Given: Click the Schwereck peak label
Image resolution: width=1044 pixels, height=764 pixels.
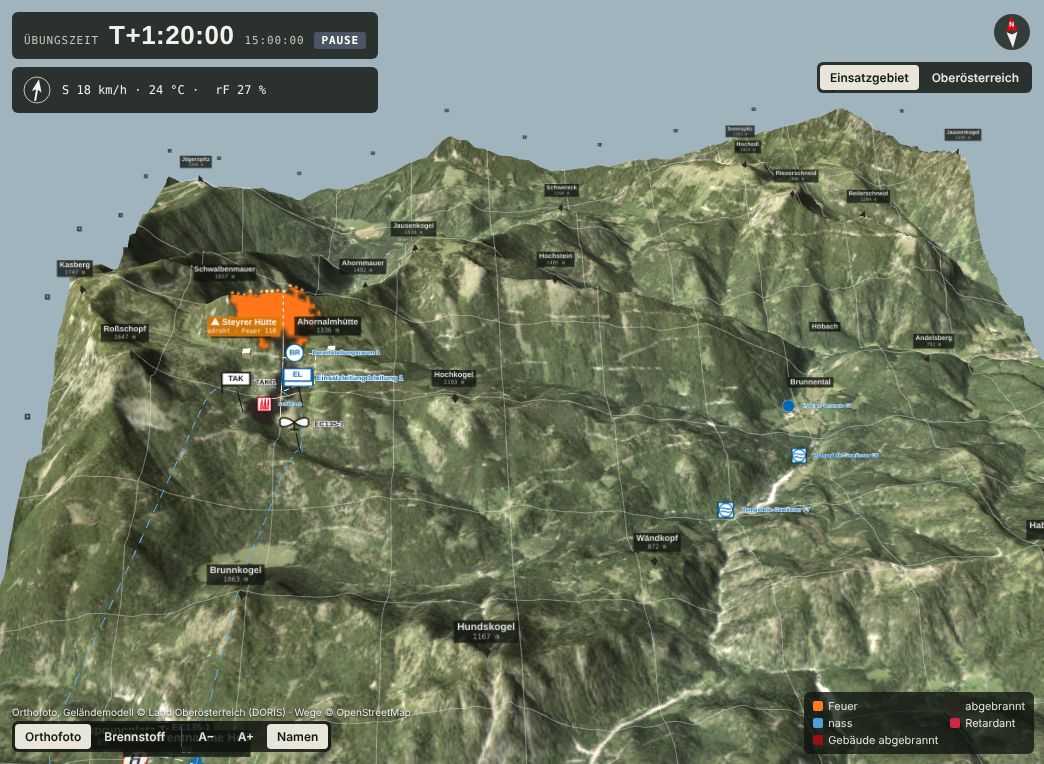Looking at the screenshot, I should [561, 190].
